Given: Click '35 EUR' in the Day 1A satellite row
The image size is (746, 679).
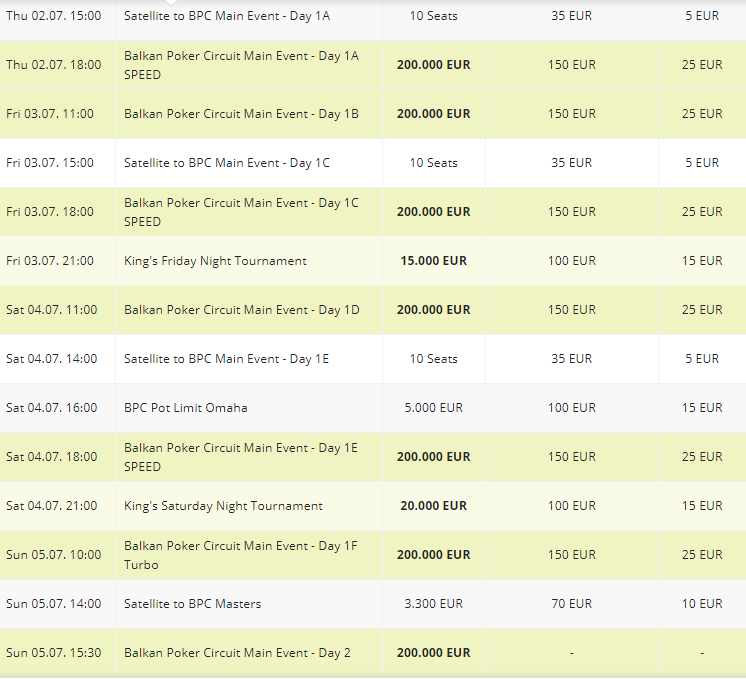Looking at the screenshot, I should click(x=571, y=16).
